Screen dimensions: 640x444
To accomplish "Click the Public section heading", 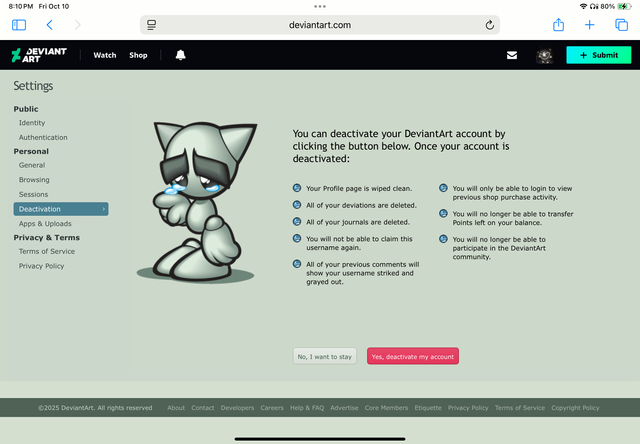I will click(x=26, y=109).
